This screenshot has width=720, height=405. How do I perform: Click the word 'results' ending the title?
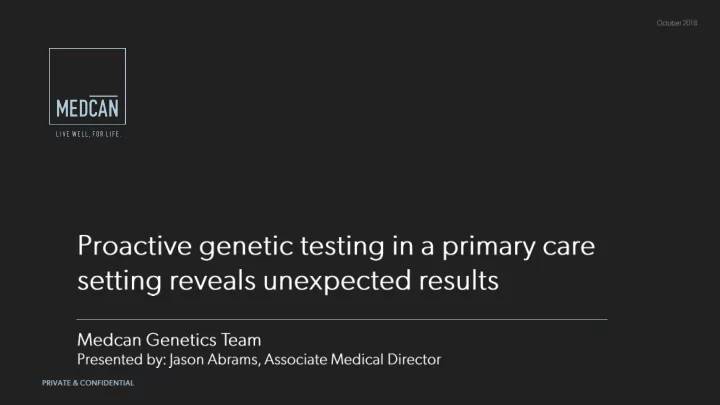(x=458, y=280)
